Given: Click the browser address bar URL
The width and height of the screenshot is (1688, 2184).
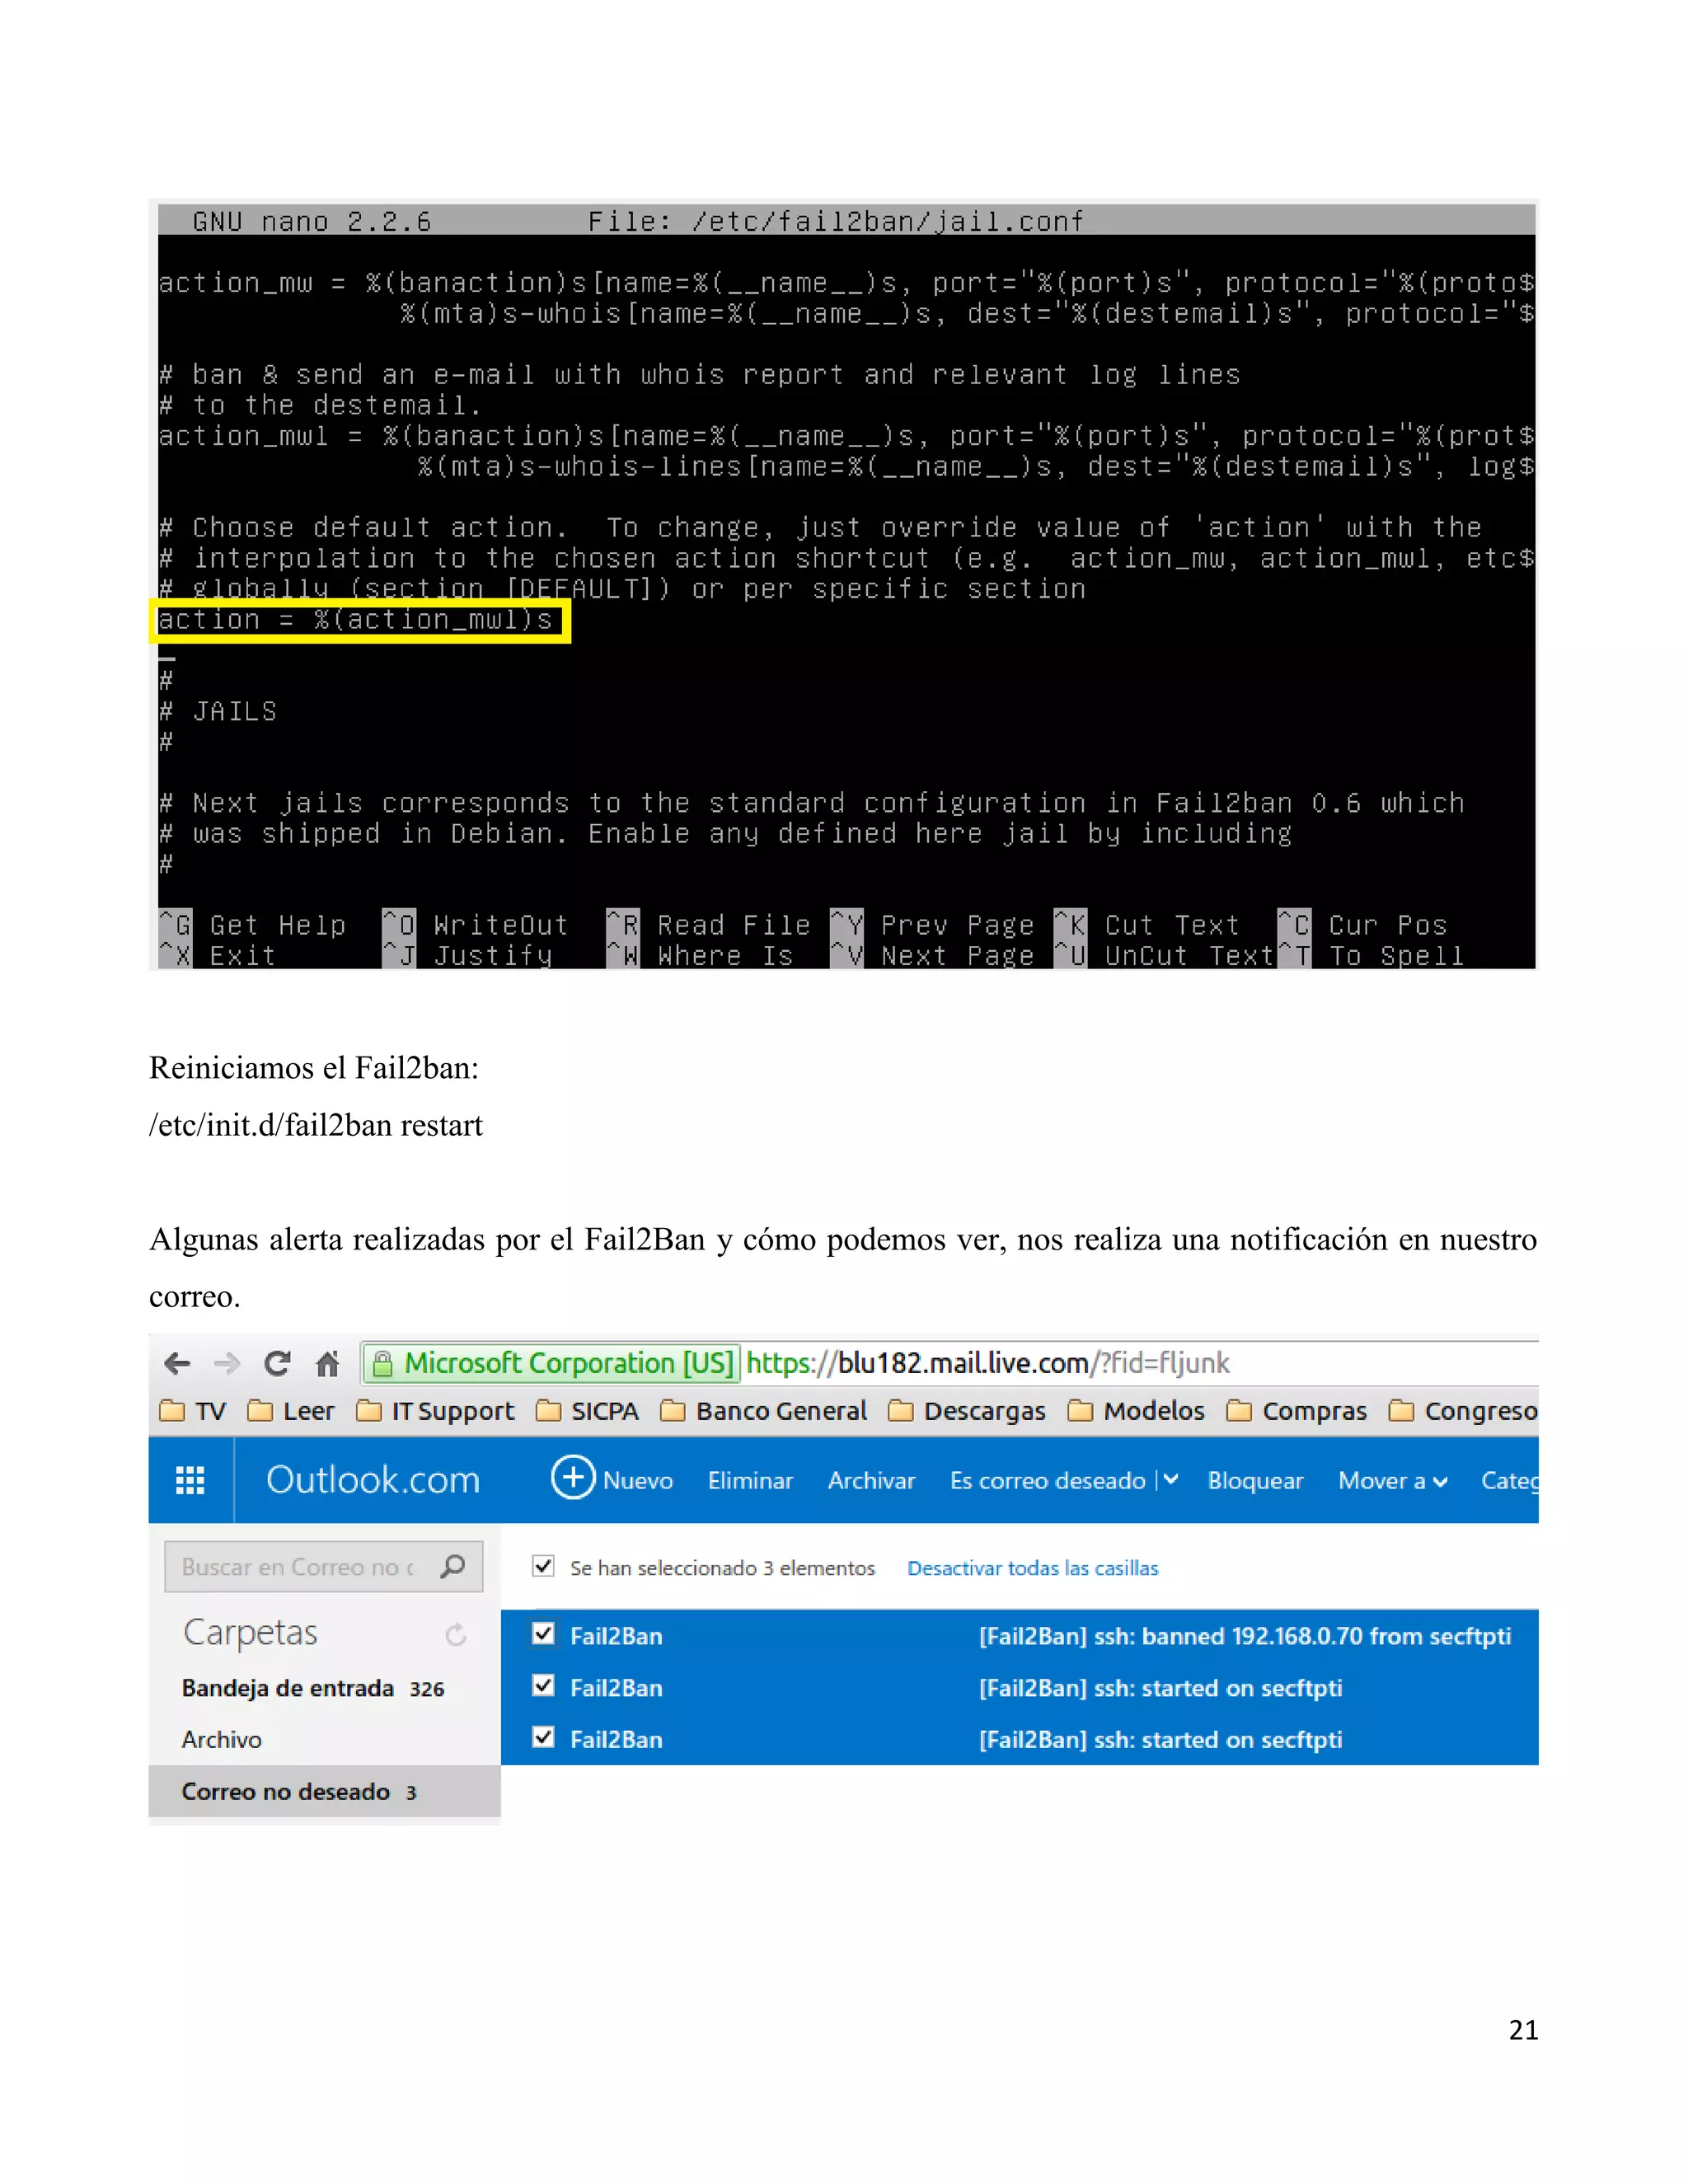Looking at the screenshot, I should [987, 1363].
